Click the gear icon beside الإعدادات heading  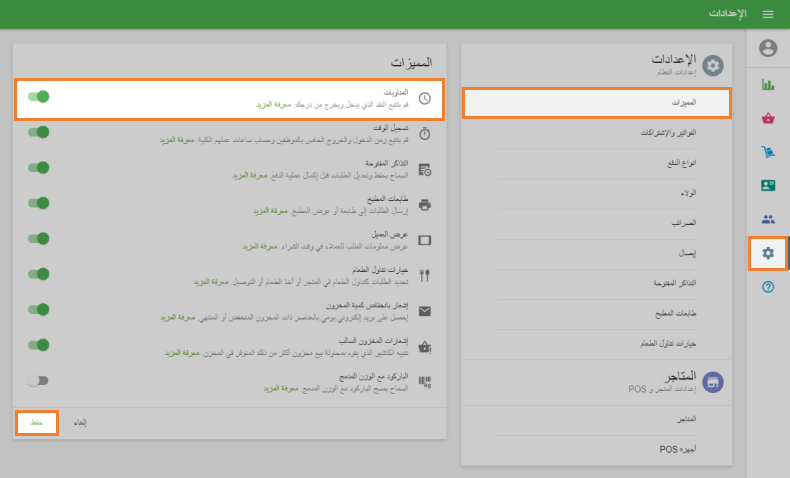713,65
